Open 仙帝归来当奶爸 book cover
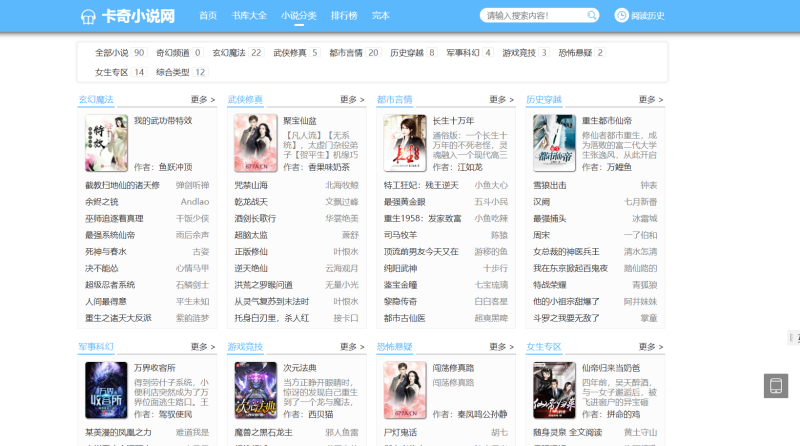The image size is (800, 446). [x=554, y=390]
